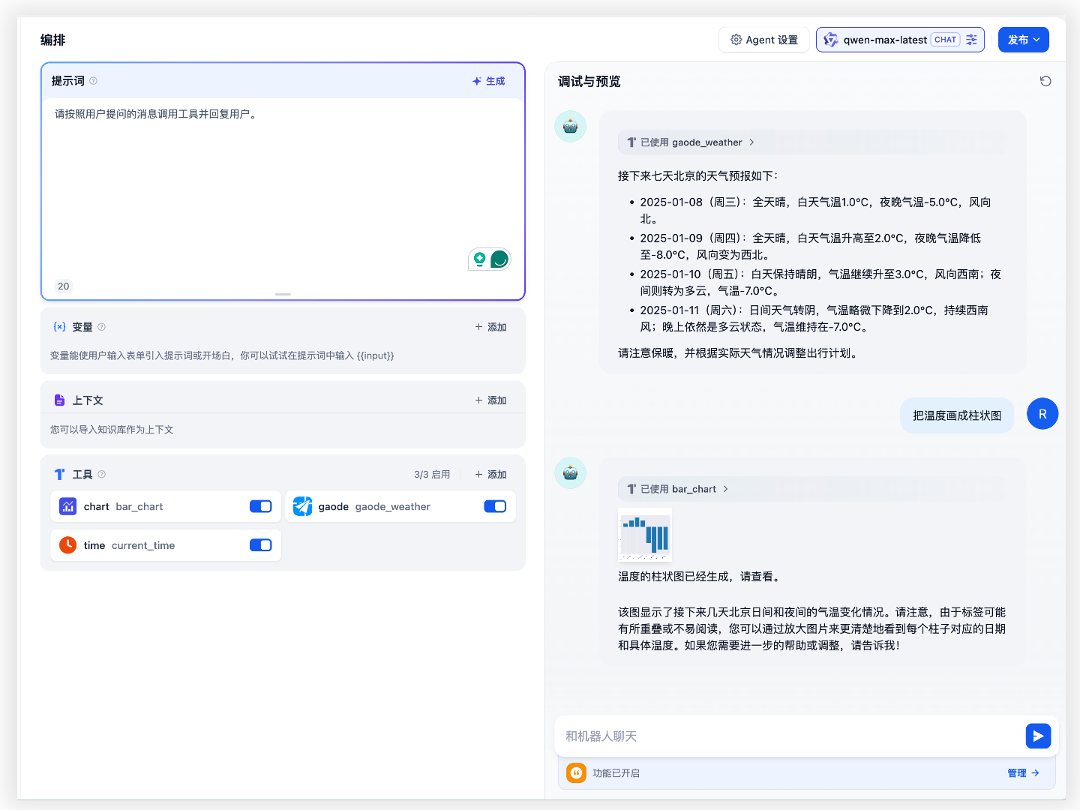Click the restart conversation refresh icon
The width and height of the screenshot is (1080, 810).
(x=1045, y=81)
